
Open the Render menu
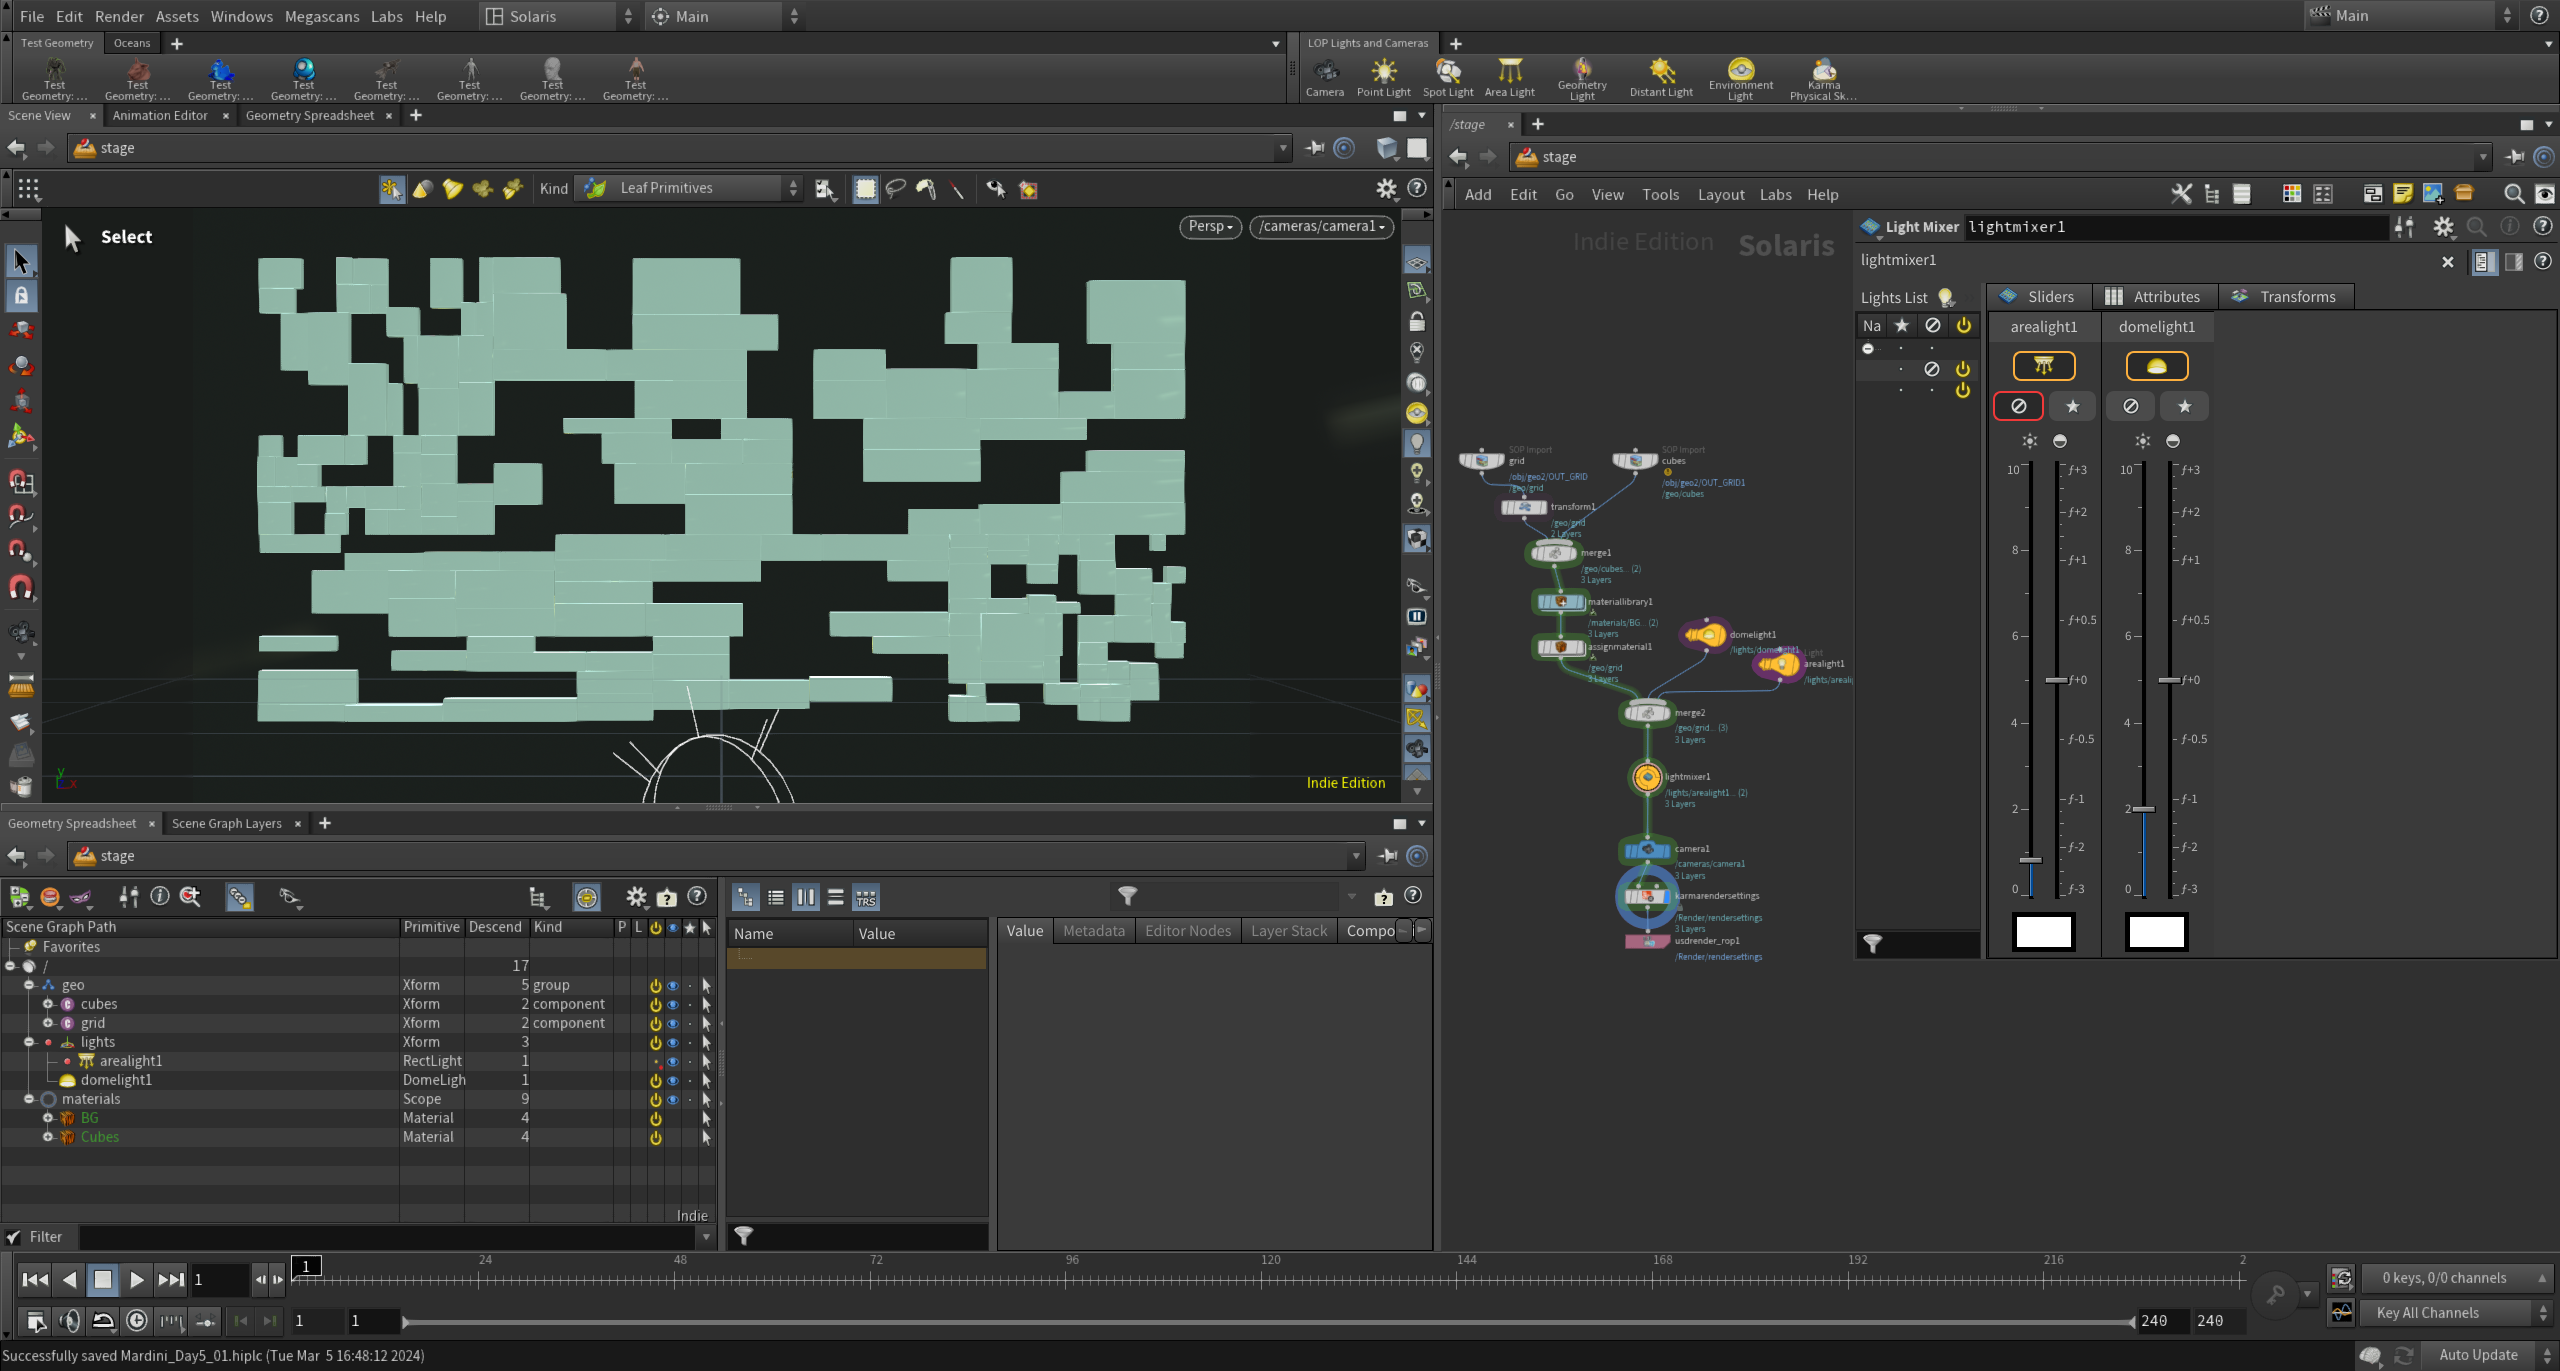point(119,16)
